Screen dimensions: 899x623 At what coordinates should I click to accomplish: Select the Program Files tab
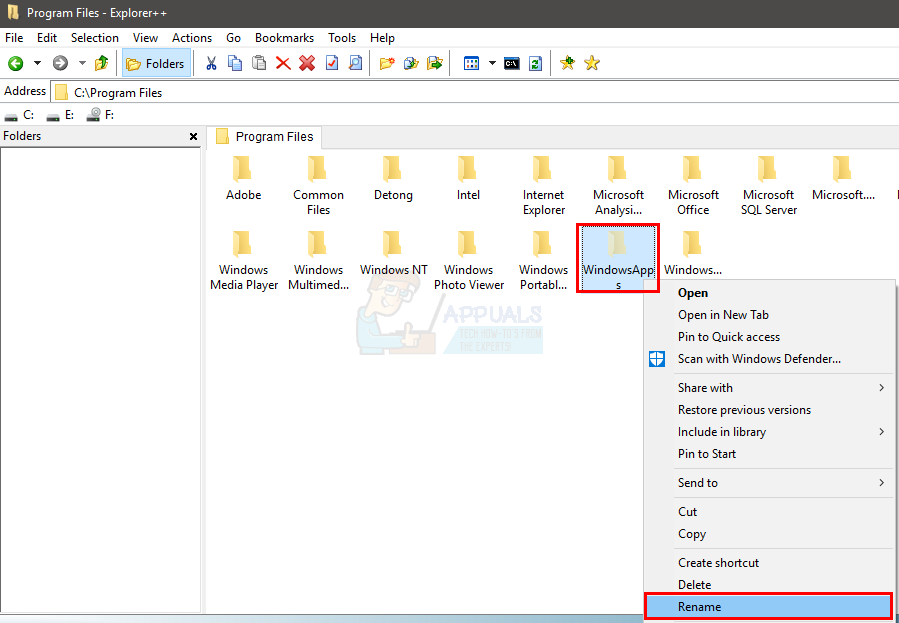tap(264, 137)
